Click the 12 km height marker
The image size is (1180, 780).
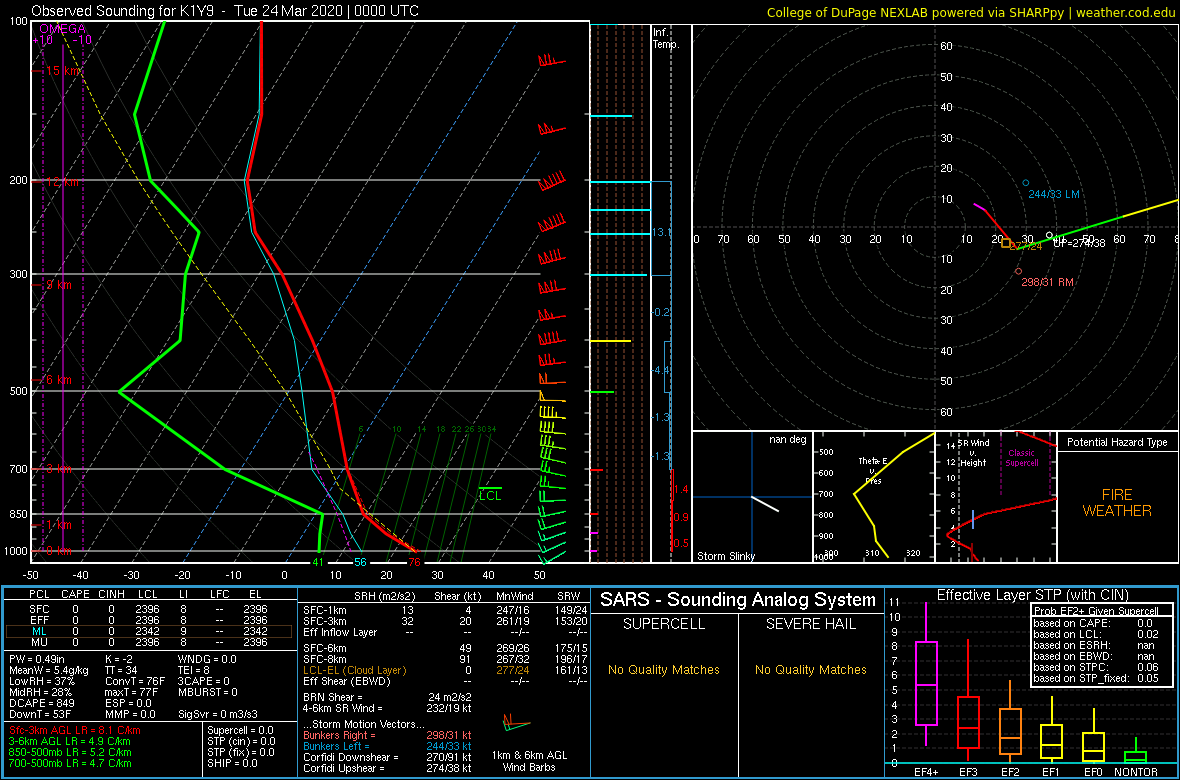pyautogui.click(x=62, y=182)
